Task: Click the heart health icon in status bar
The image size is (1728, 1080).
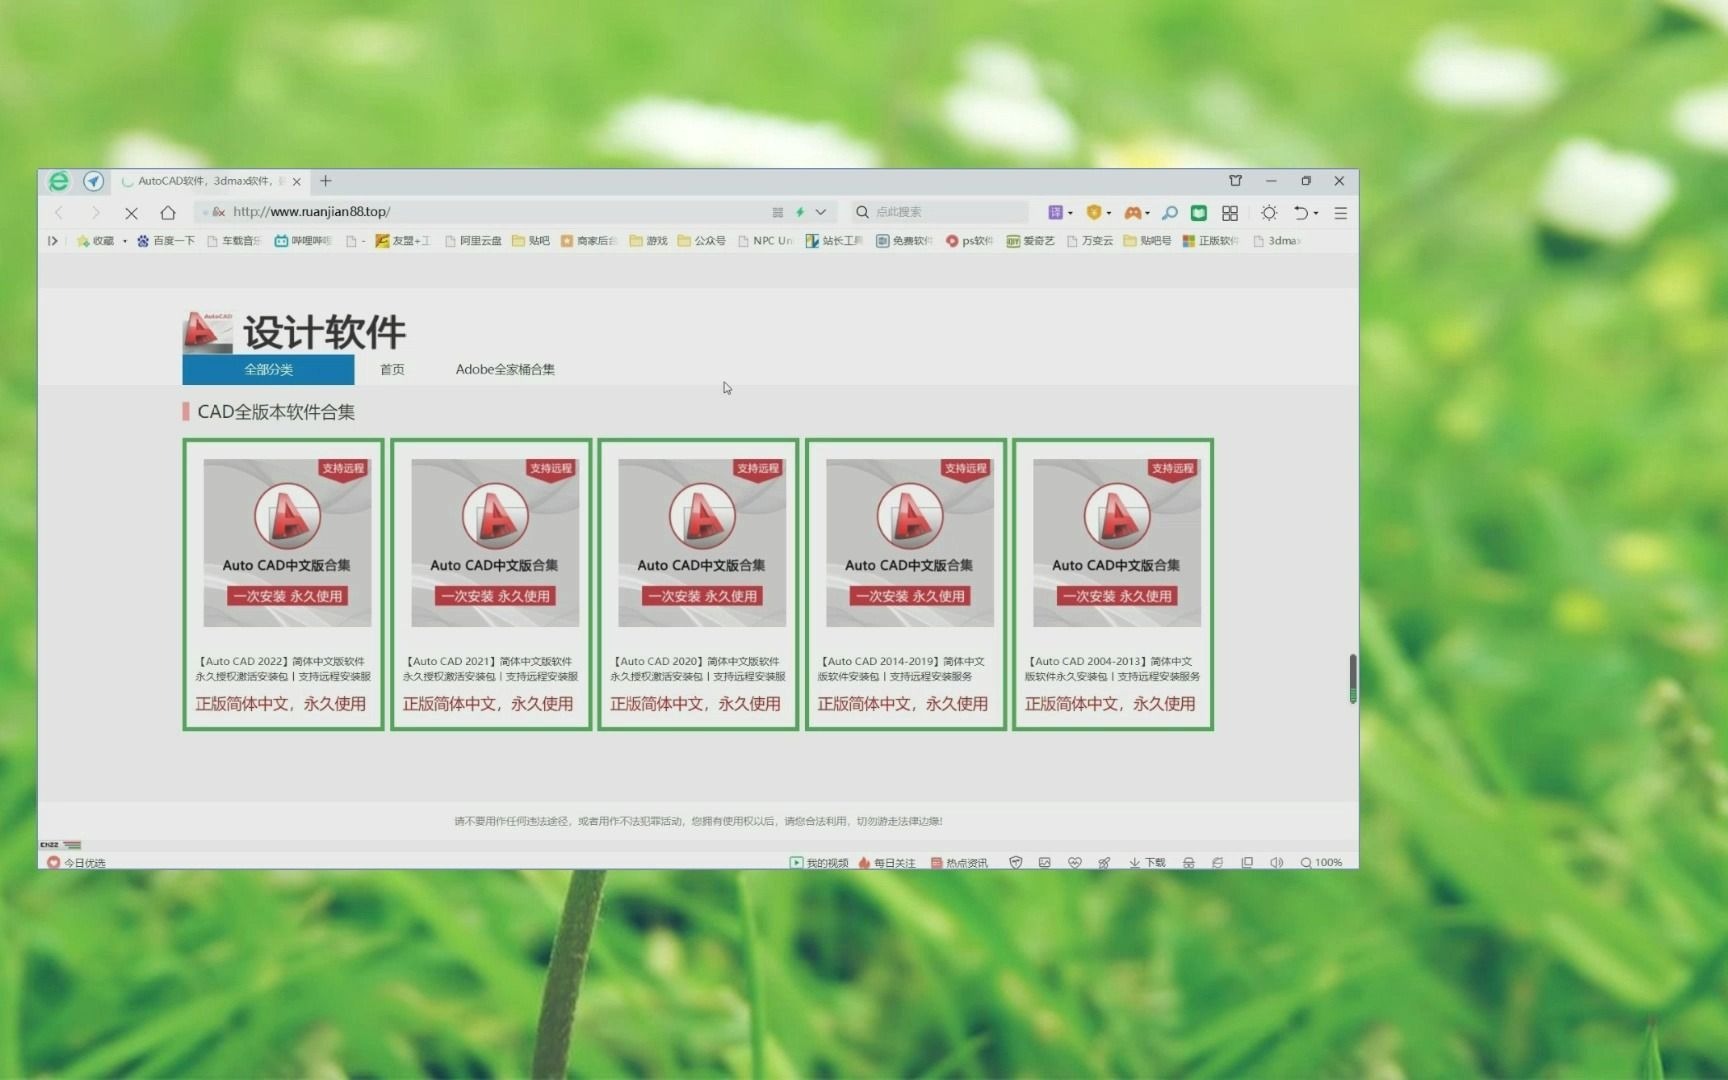Action: pos(1075,862)
